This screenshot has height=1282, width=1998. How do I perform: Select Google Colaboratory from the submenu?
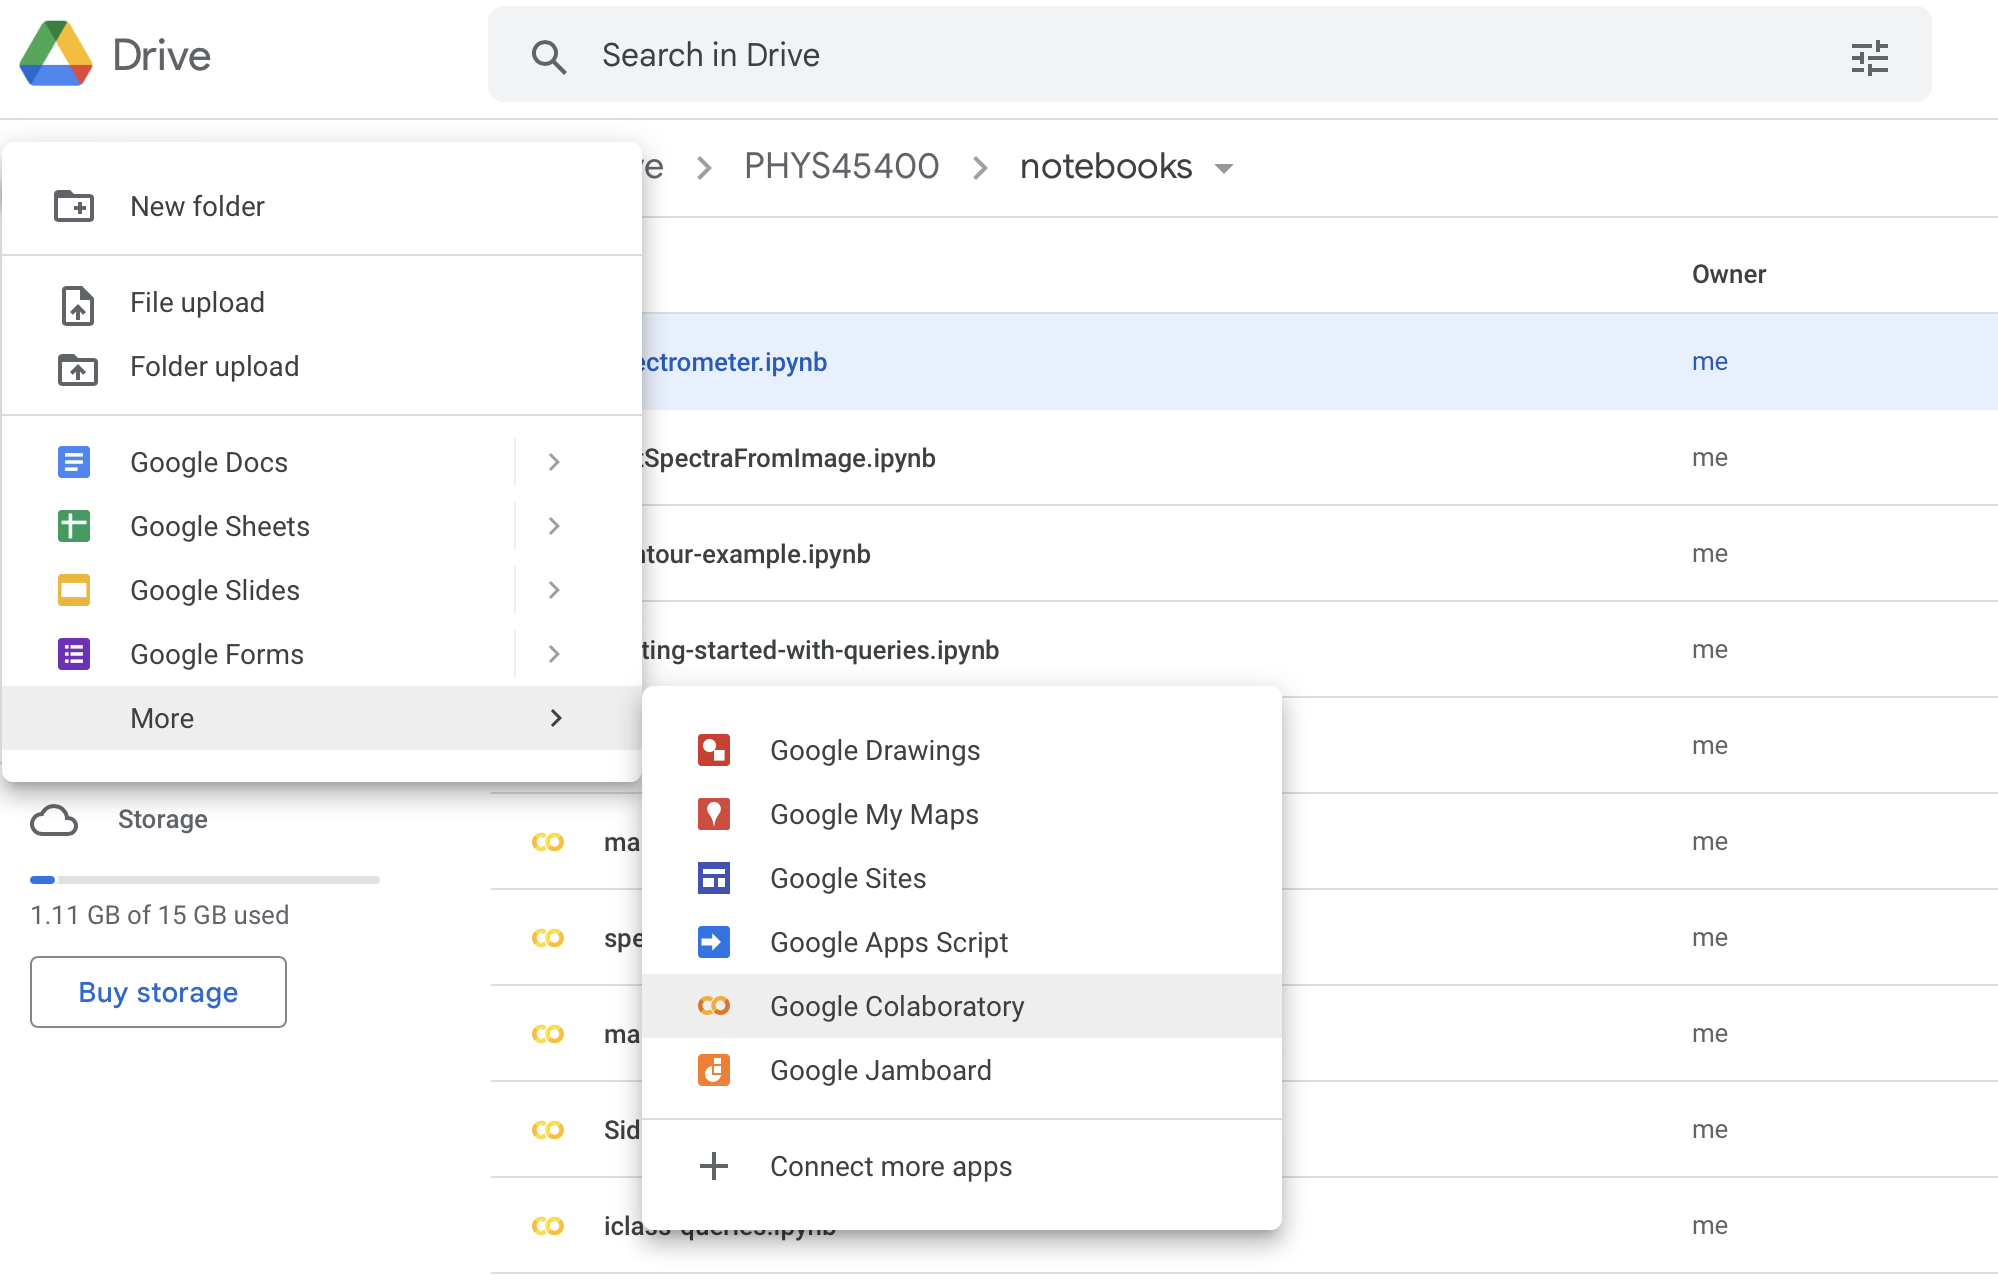[x=962, y=1006]
